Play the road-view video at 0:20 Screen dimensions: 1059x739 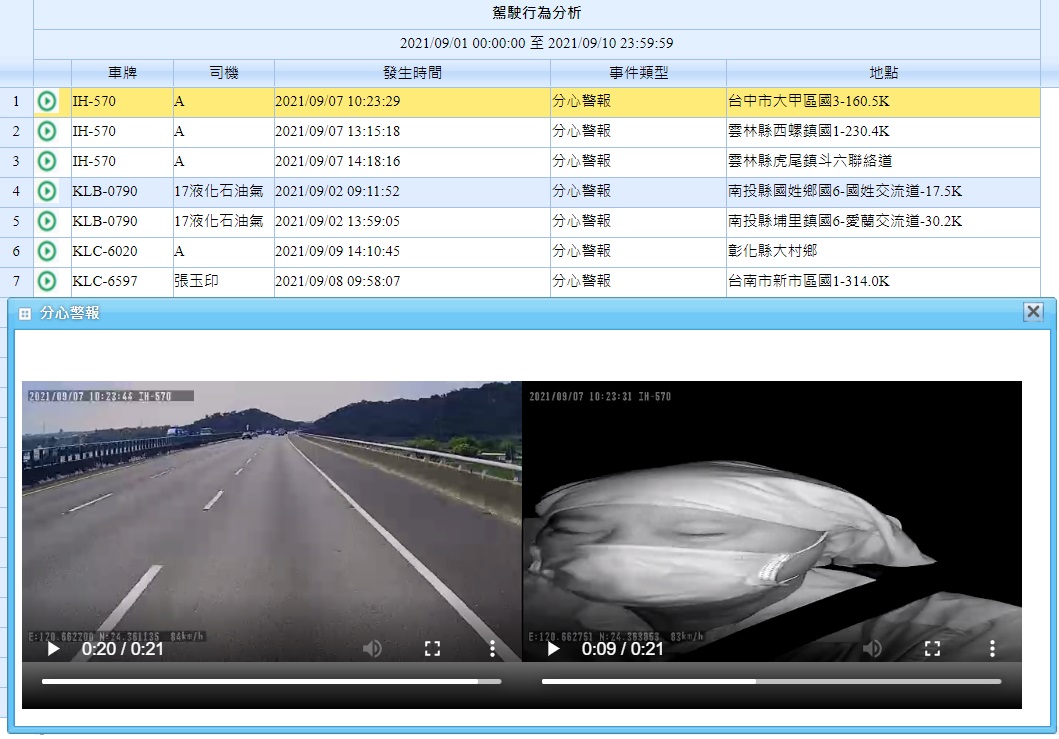[53, 649]
